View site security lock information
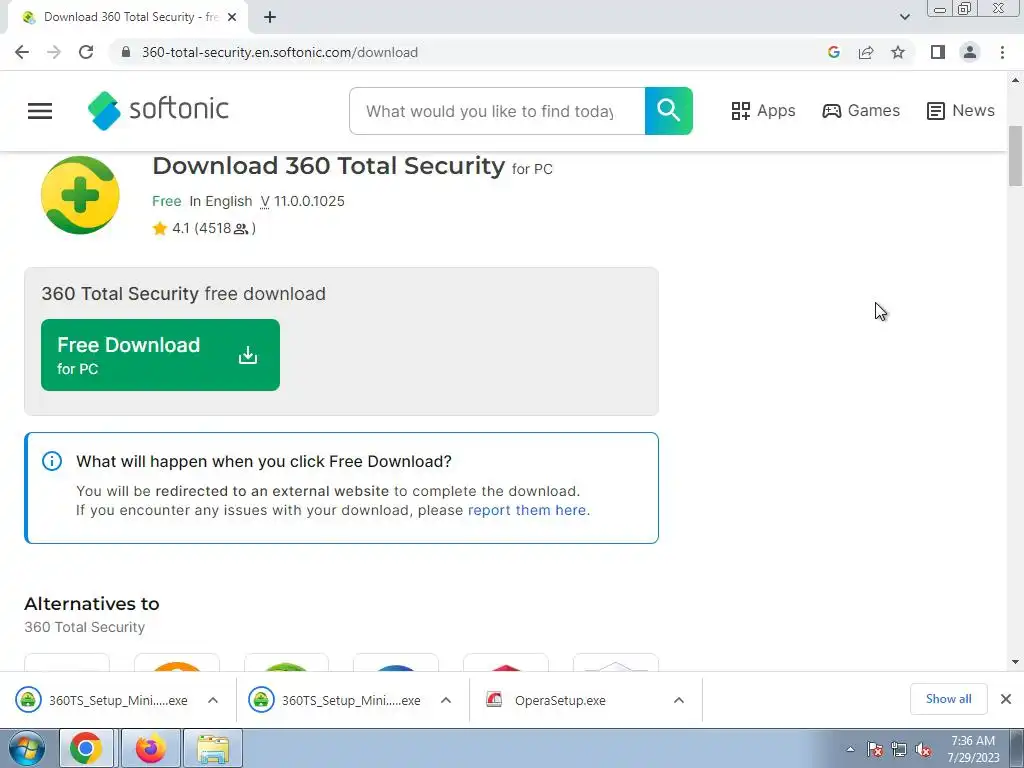The image size is (1024, 768). click(126, 52)
